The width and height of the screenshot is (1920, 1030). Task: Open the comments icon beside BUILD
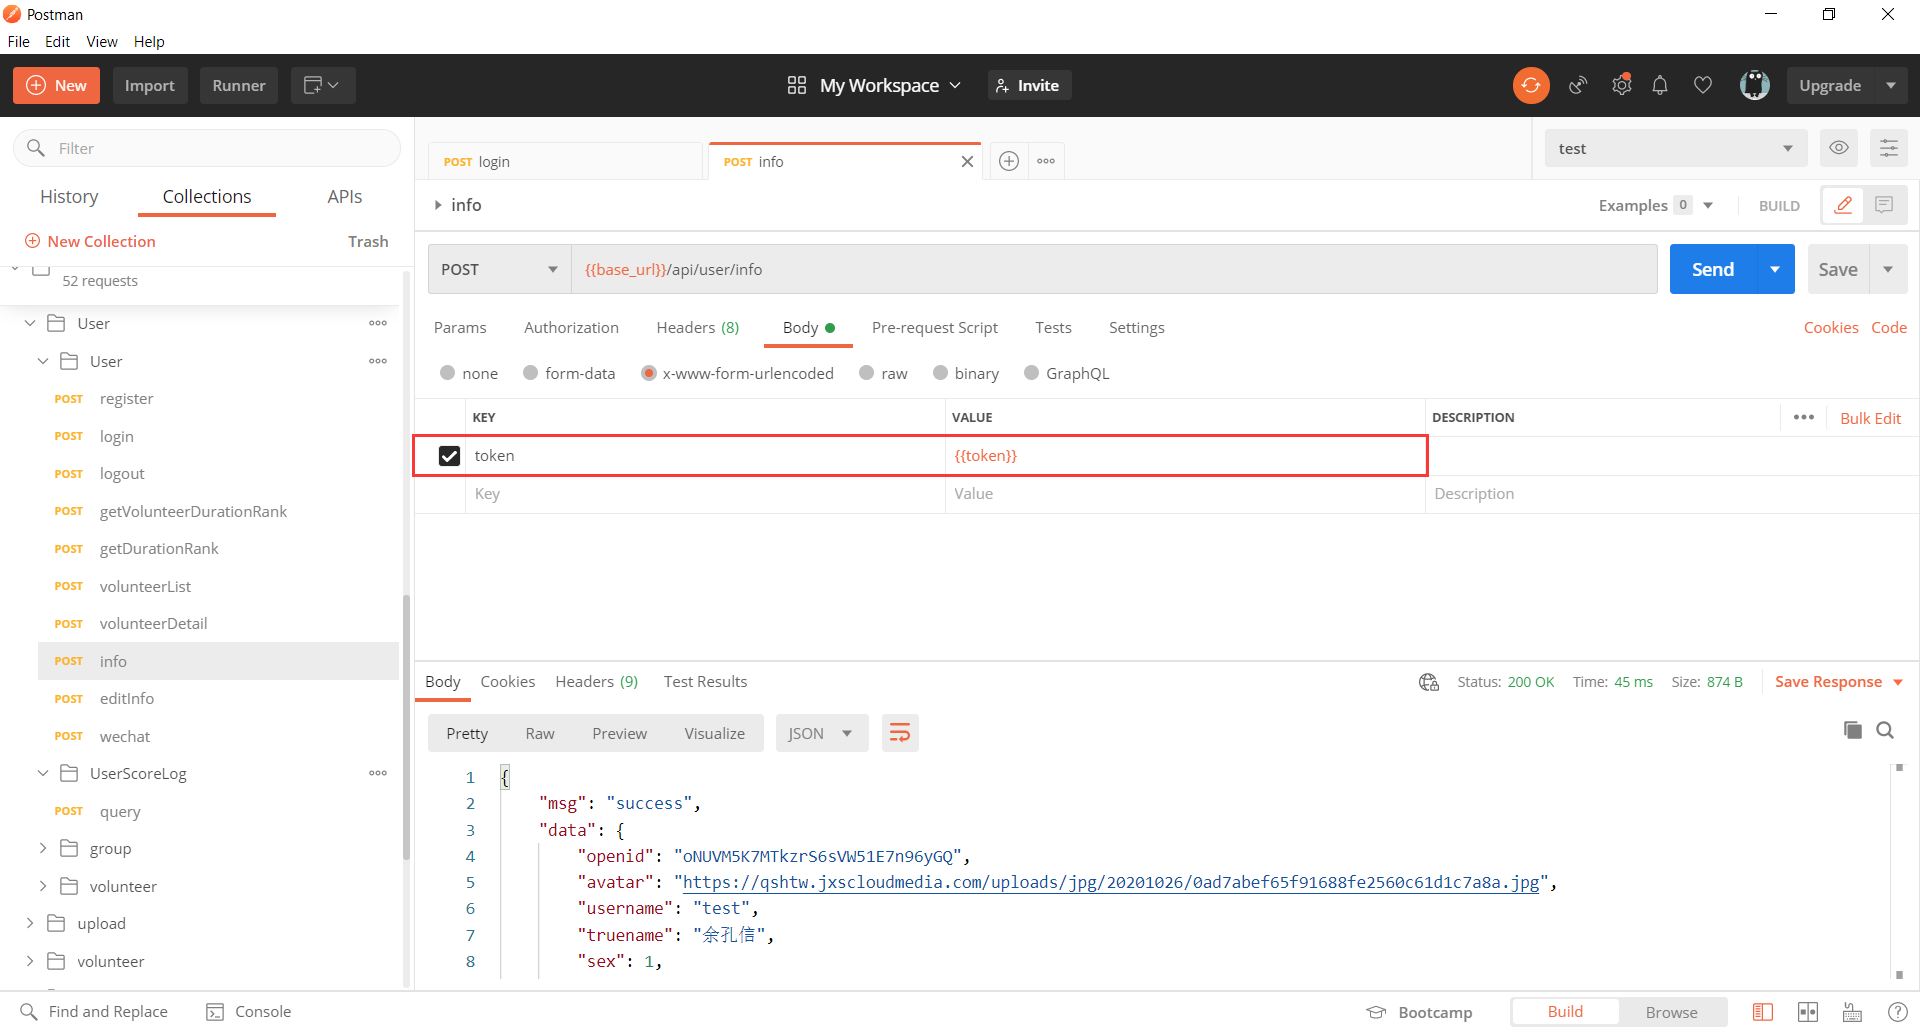1884,205
